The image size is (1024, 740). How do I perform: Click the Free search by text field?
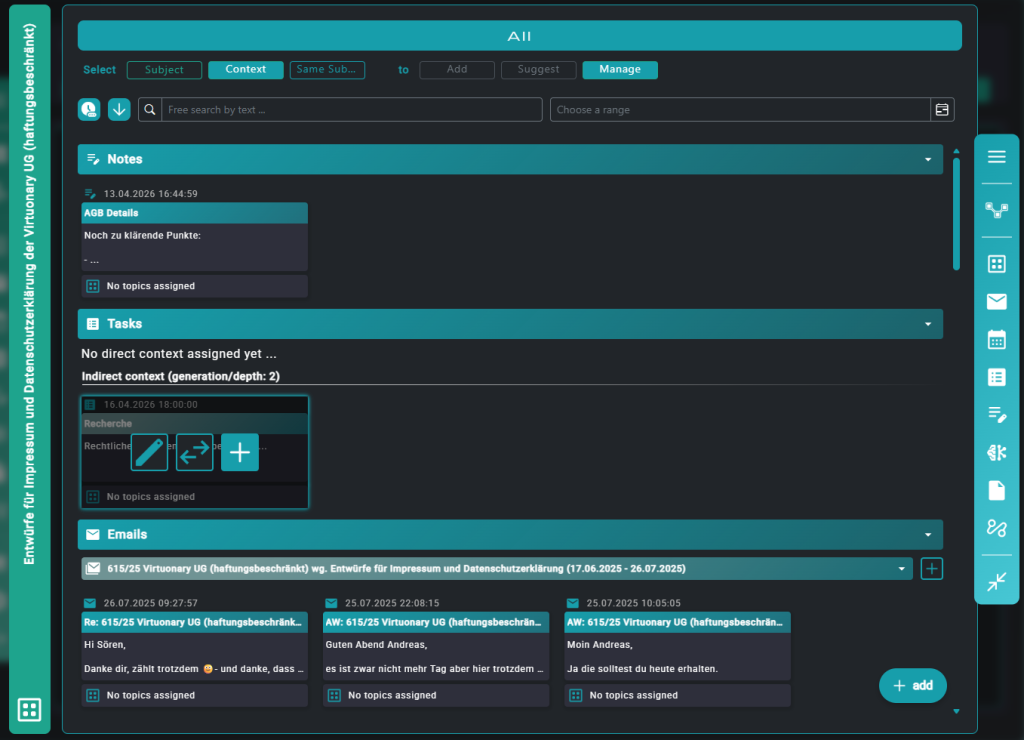click(x=350, y=110)
